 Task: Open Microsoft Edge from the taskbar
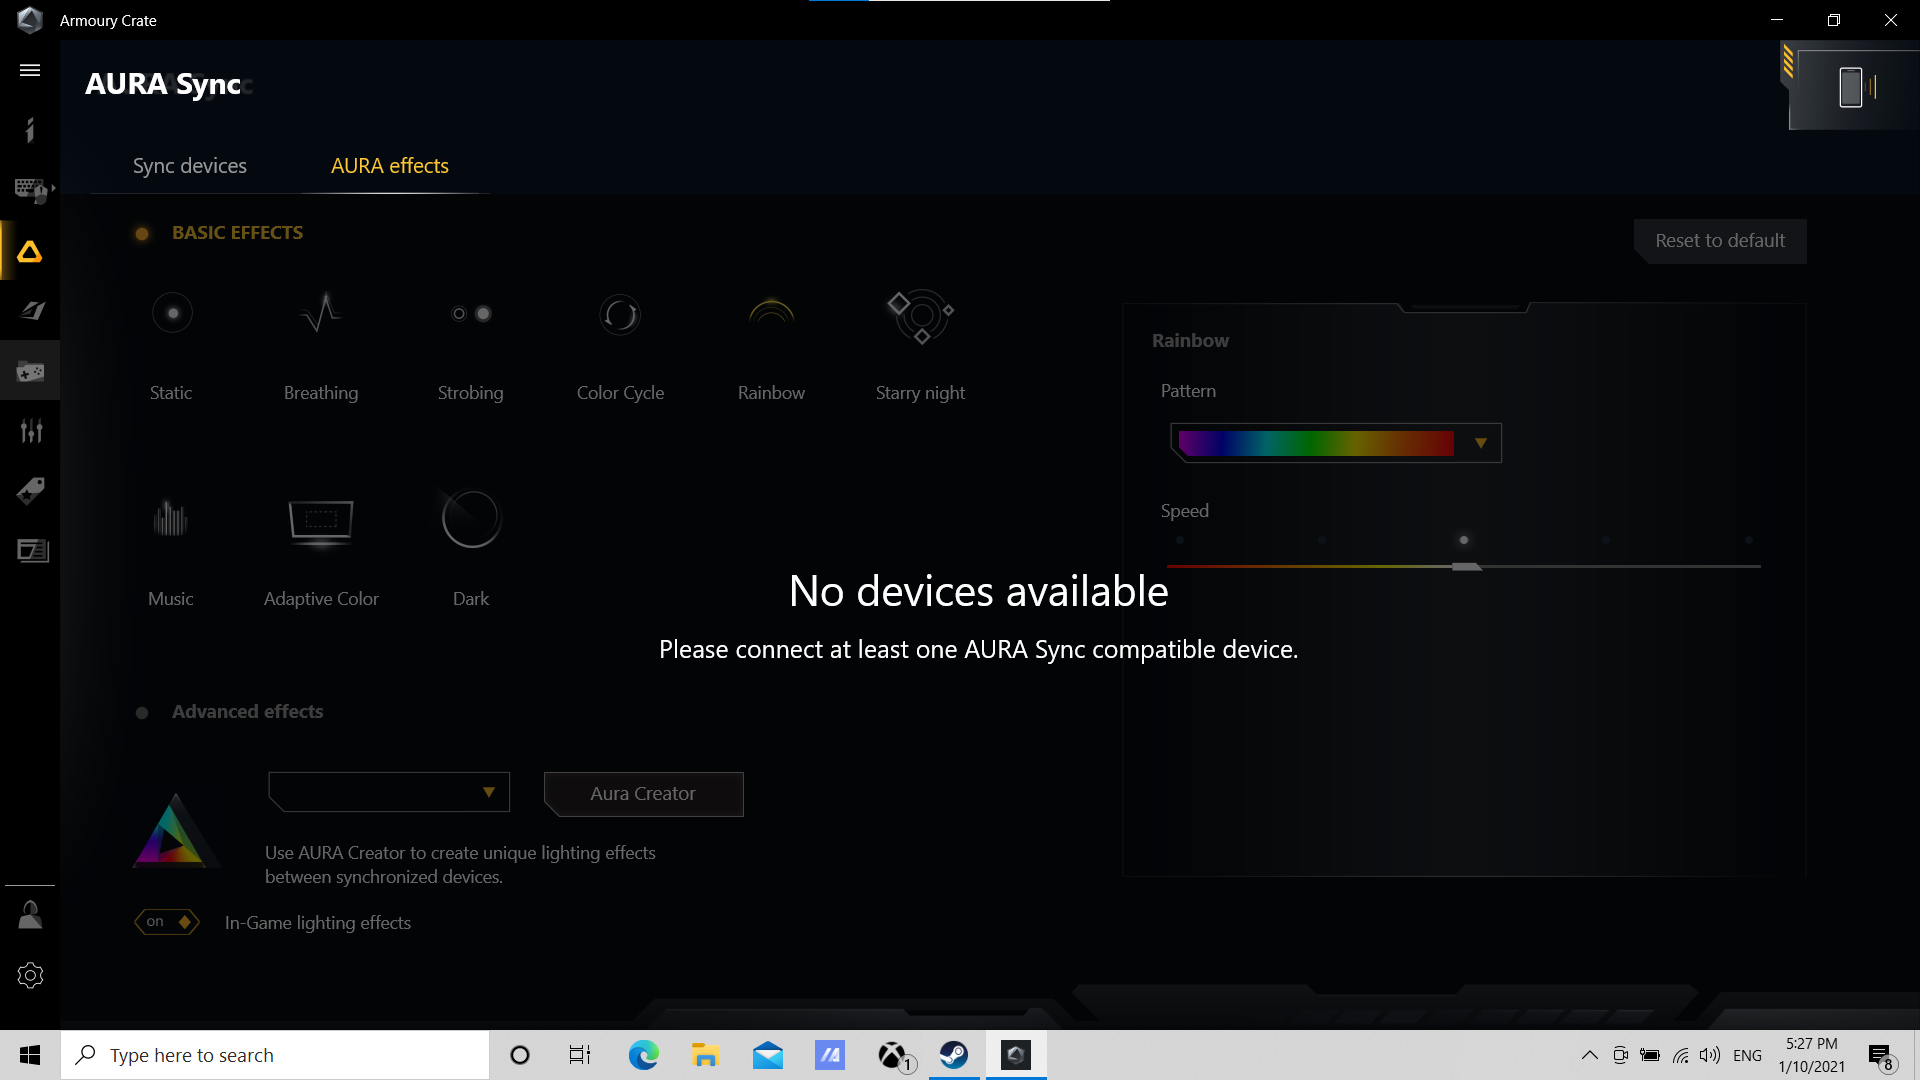click(x=644, y=1055)
